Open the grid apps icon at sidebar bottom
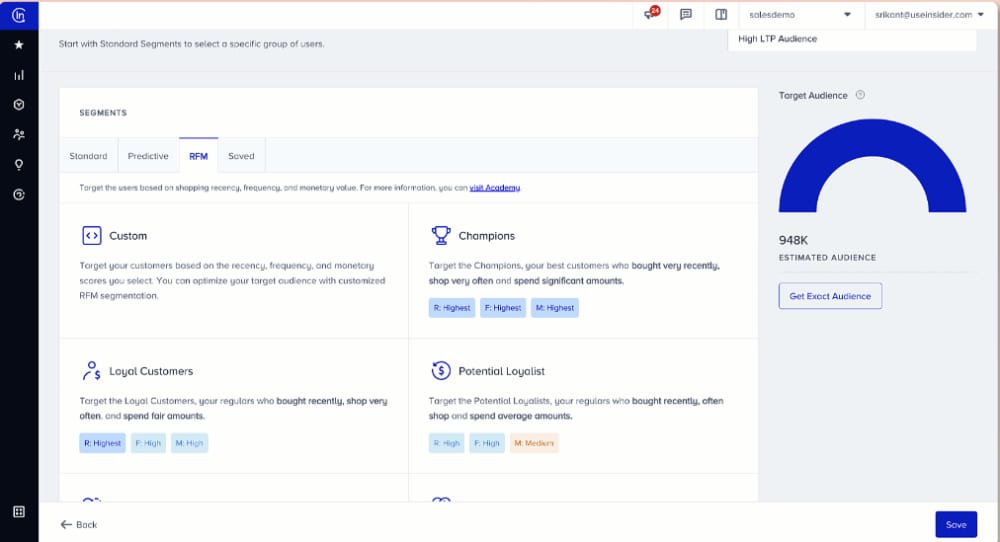 18,511
